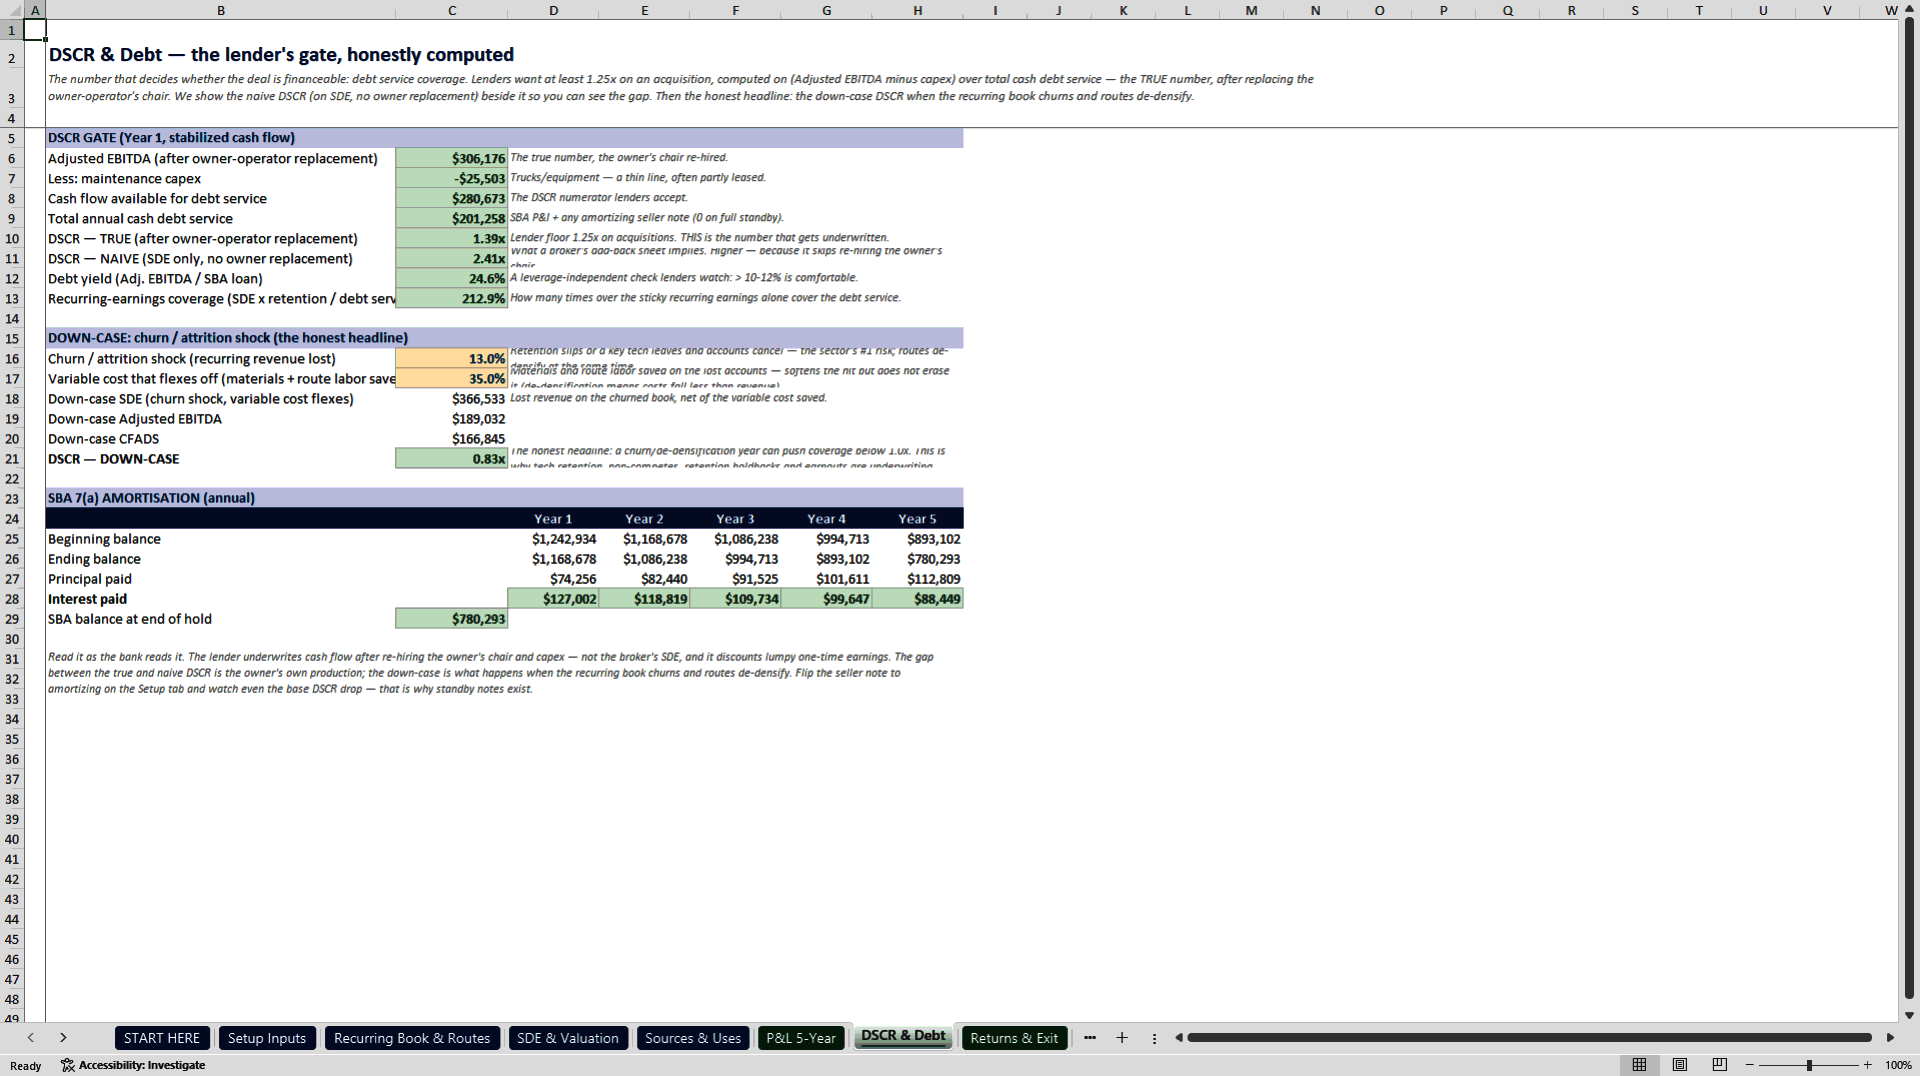Go to previous sheet tab arrow
This screenshot has height=1076, width=1920.
point(31,1038)
